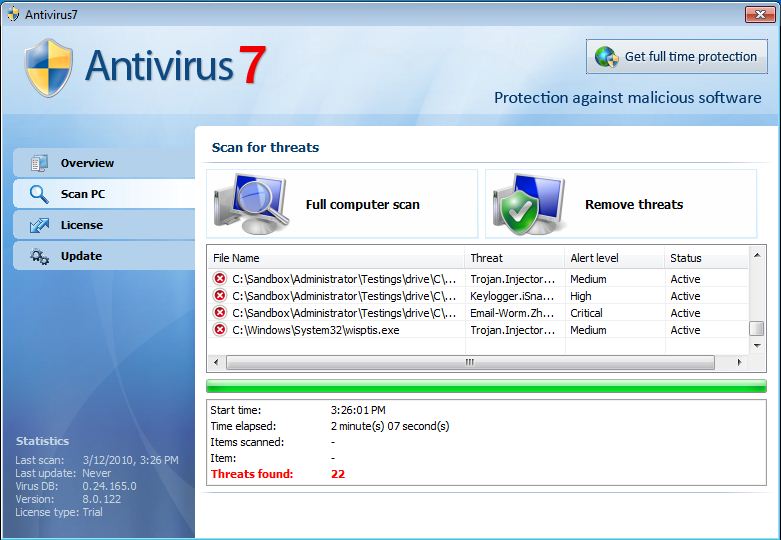This screenshot has width=781, height=540.
Task: Select the C:\Windows\System32\wisptis.exe row
Action: tap(478, 330)
